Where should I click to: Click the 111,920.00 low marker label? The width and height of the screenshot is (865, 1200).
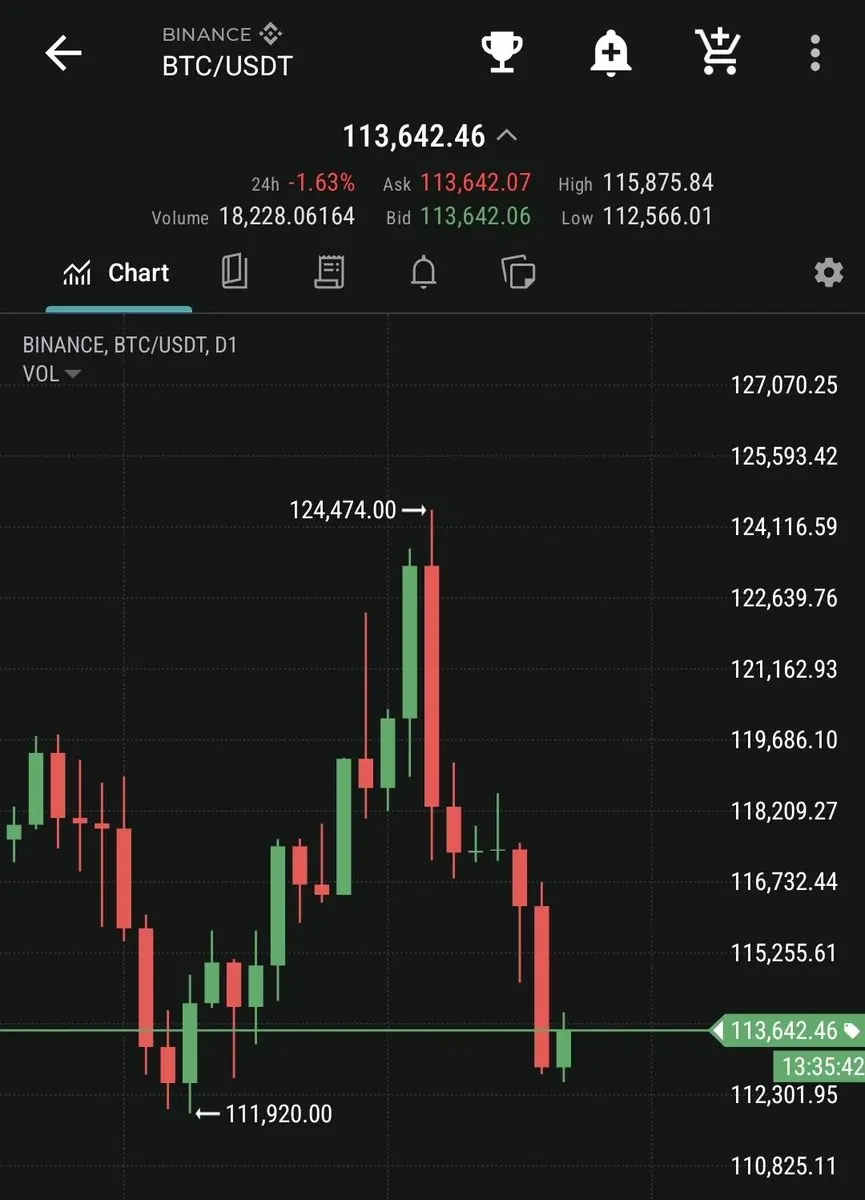pos(279,1113)
